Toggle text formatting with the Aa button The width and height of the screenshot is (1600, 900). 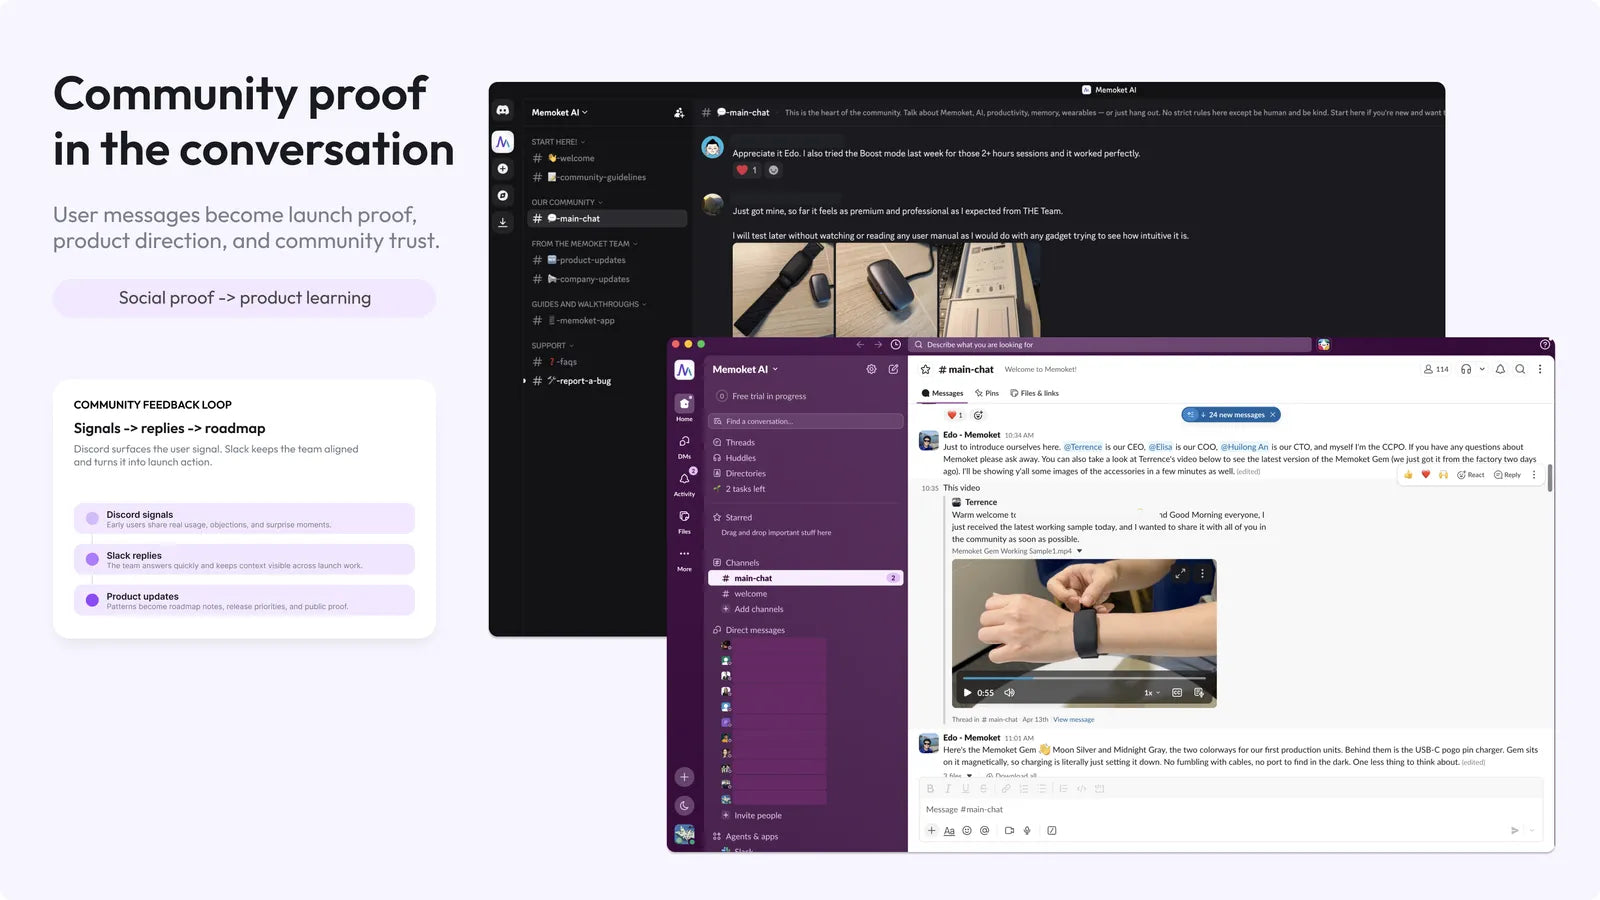point(949,830)
